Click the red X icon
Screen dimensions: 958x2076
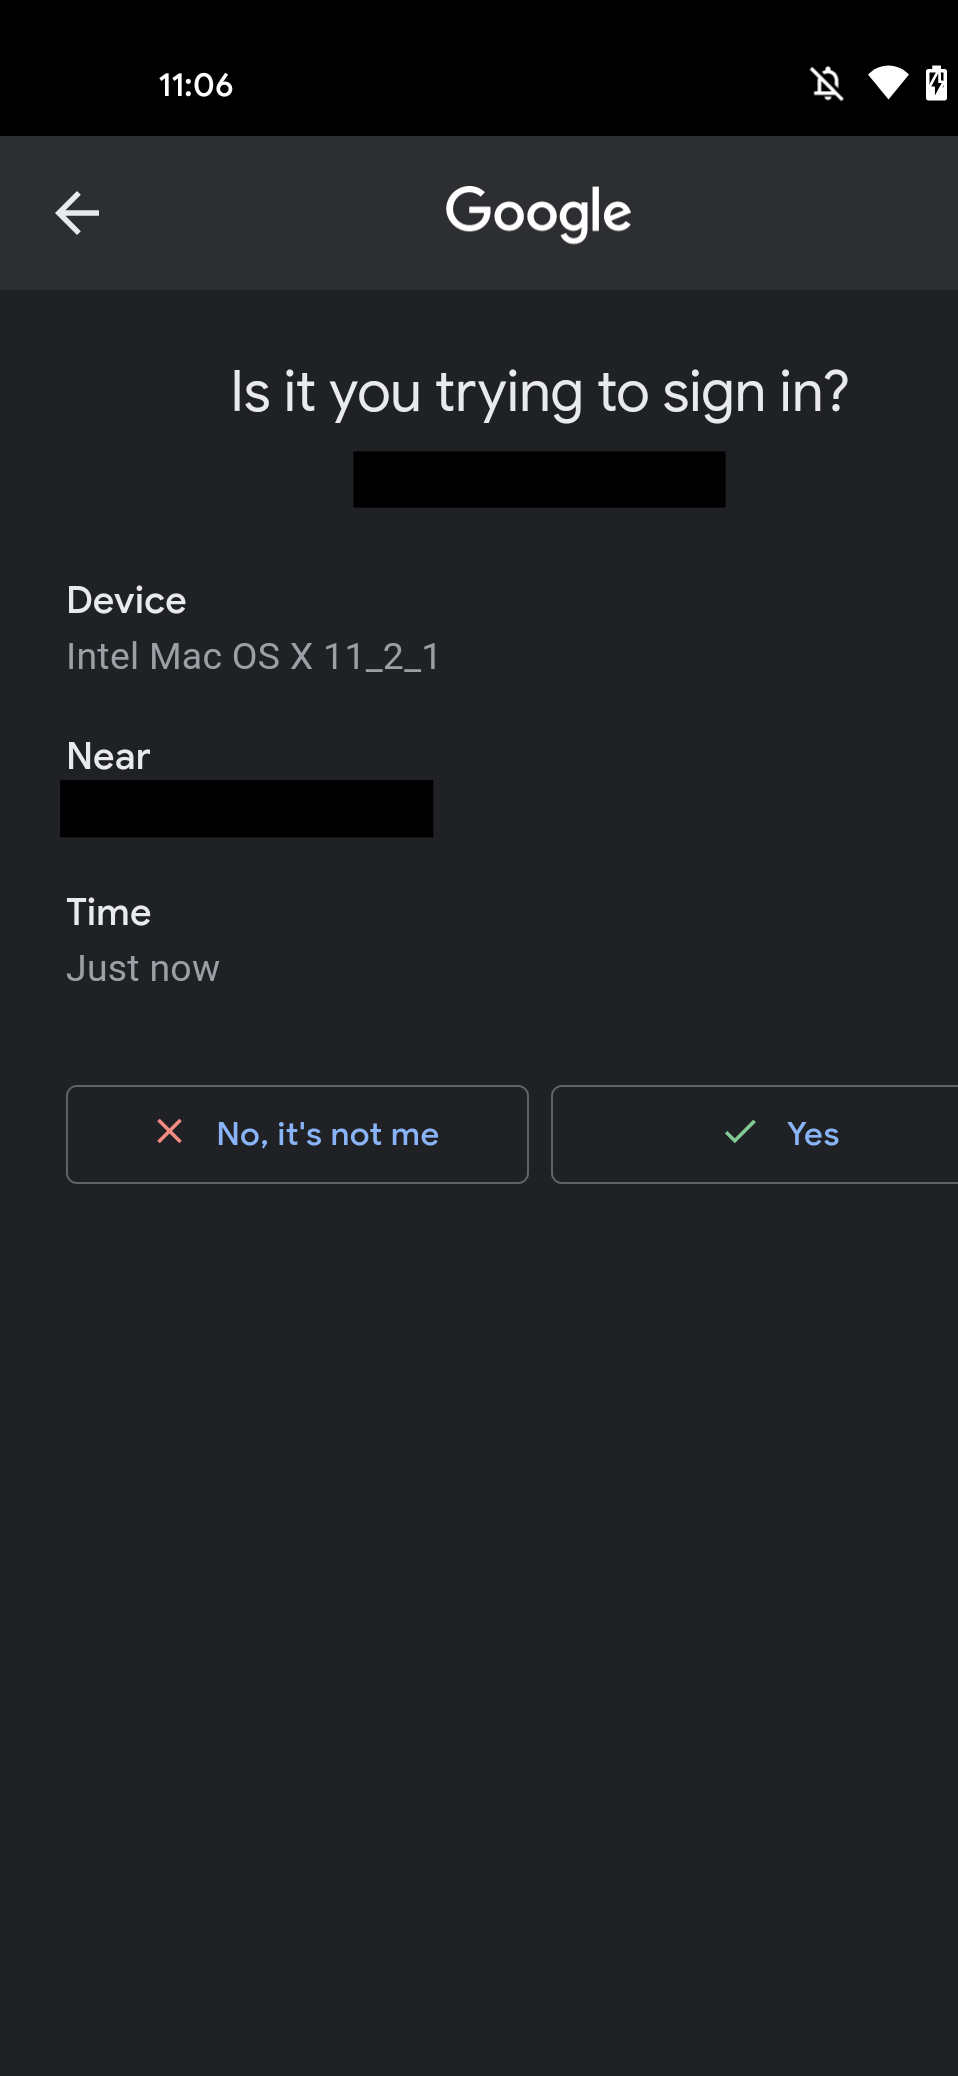point(170,1132)
